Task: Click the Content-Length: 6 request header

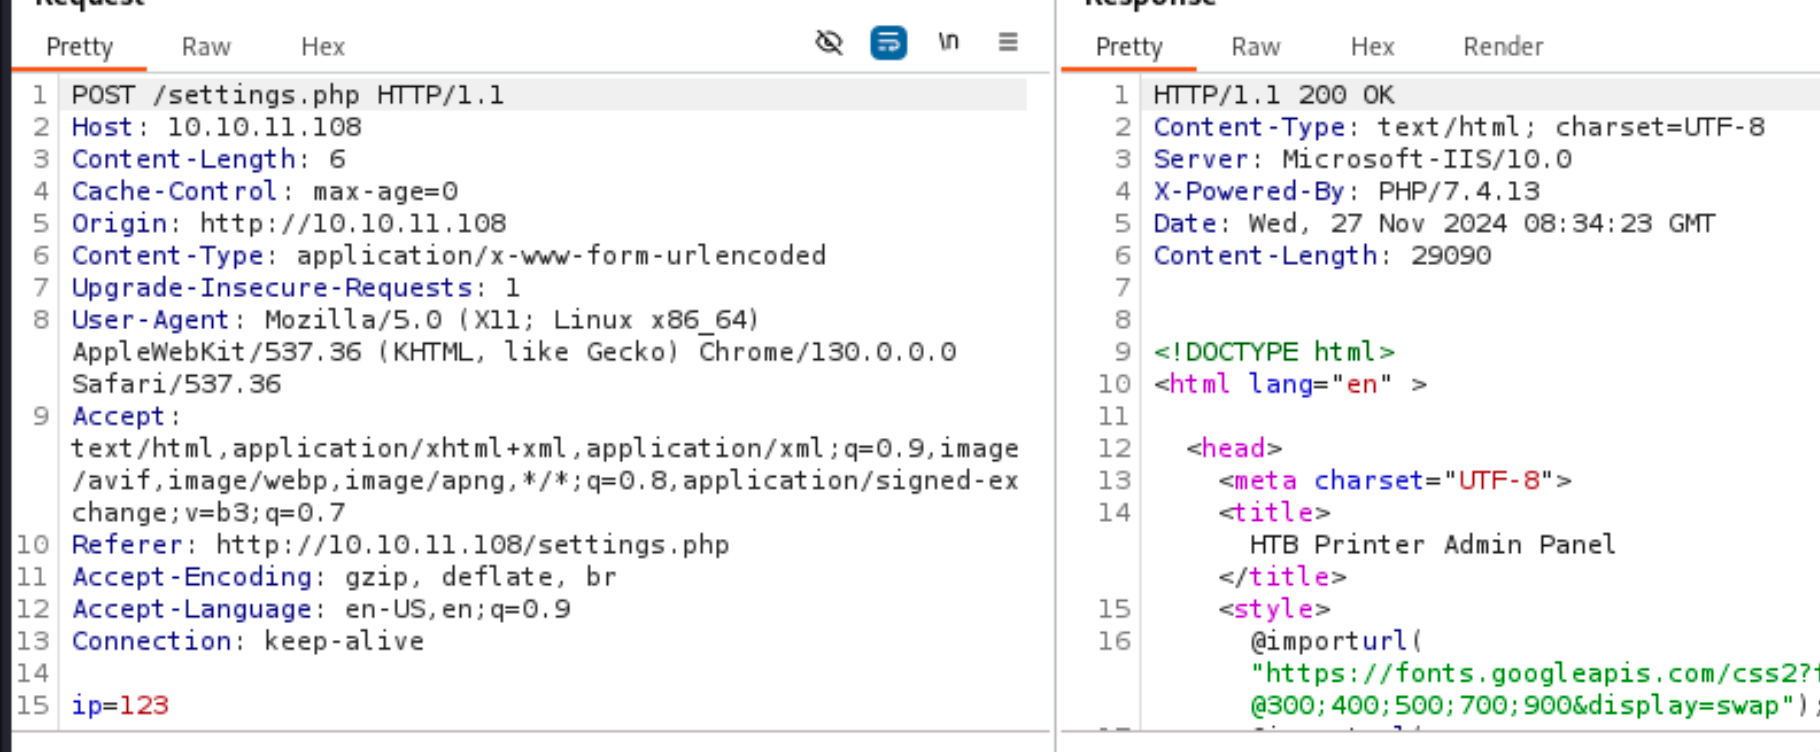Action: coord(208,159)
